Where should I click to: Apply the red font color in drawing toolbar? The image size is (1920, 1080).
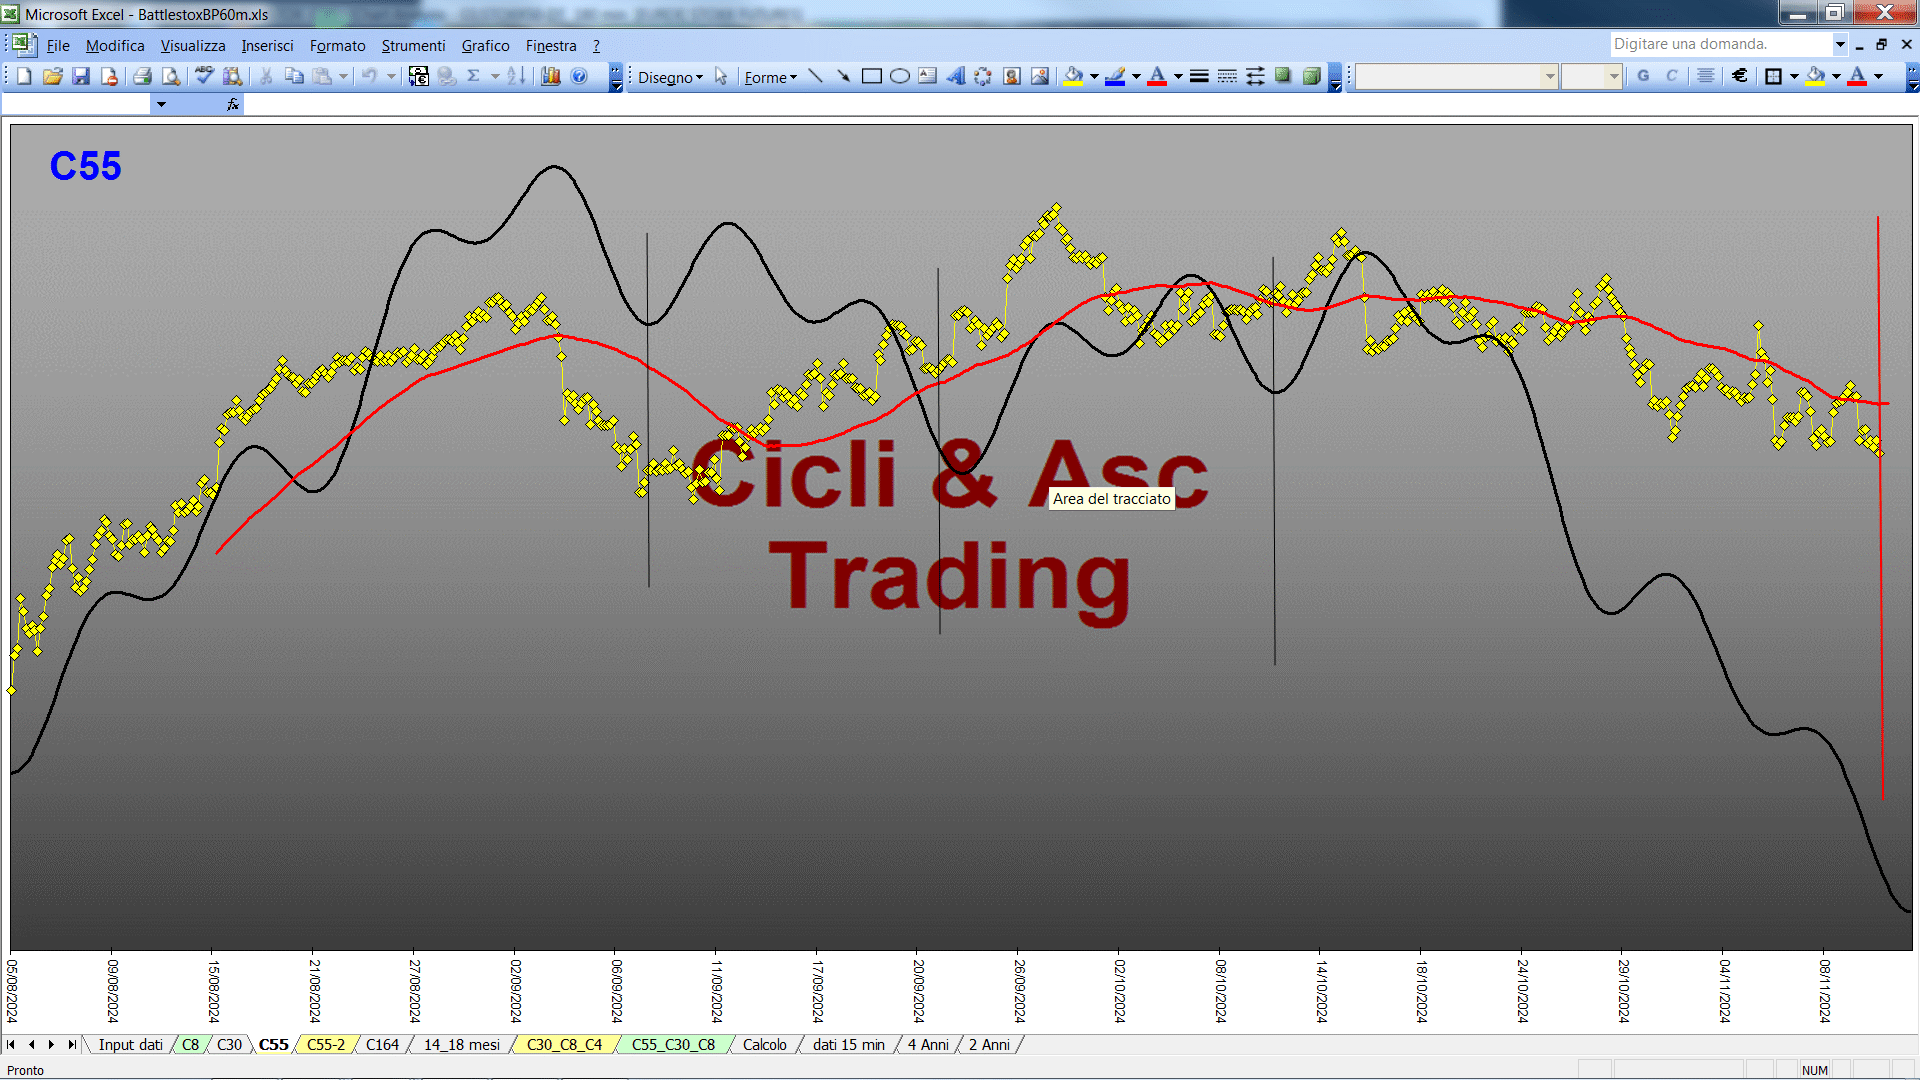coord(1157,76)
